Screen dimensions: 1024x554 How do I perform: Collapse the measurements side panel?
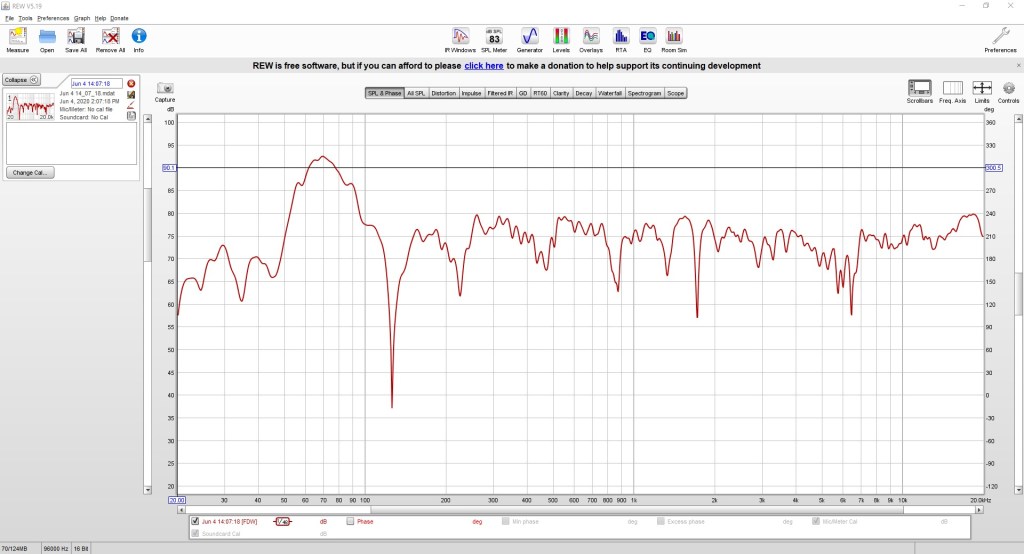20,79
